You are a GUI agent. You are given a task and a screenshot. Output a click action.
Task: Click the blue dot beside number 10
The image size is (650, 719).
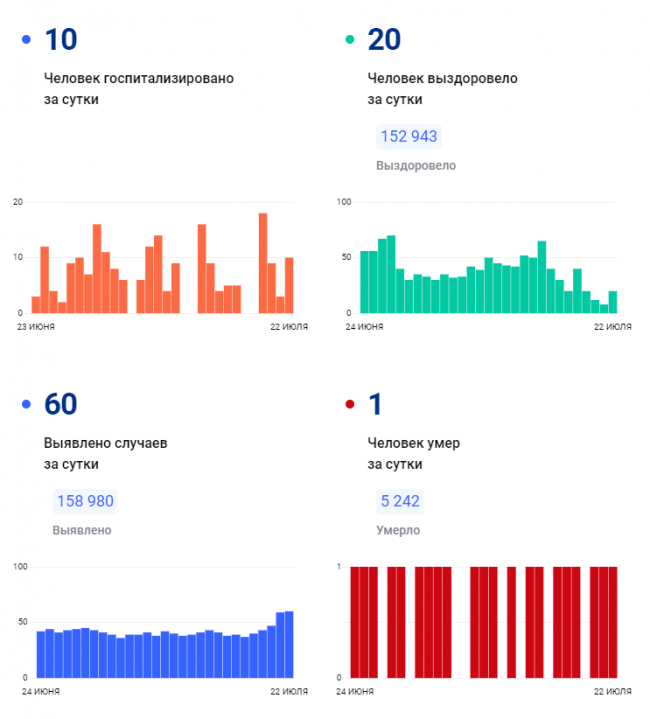coord(26,40)
